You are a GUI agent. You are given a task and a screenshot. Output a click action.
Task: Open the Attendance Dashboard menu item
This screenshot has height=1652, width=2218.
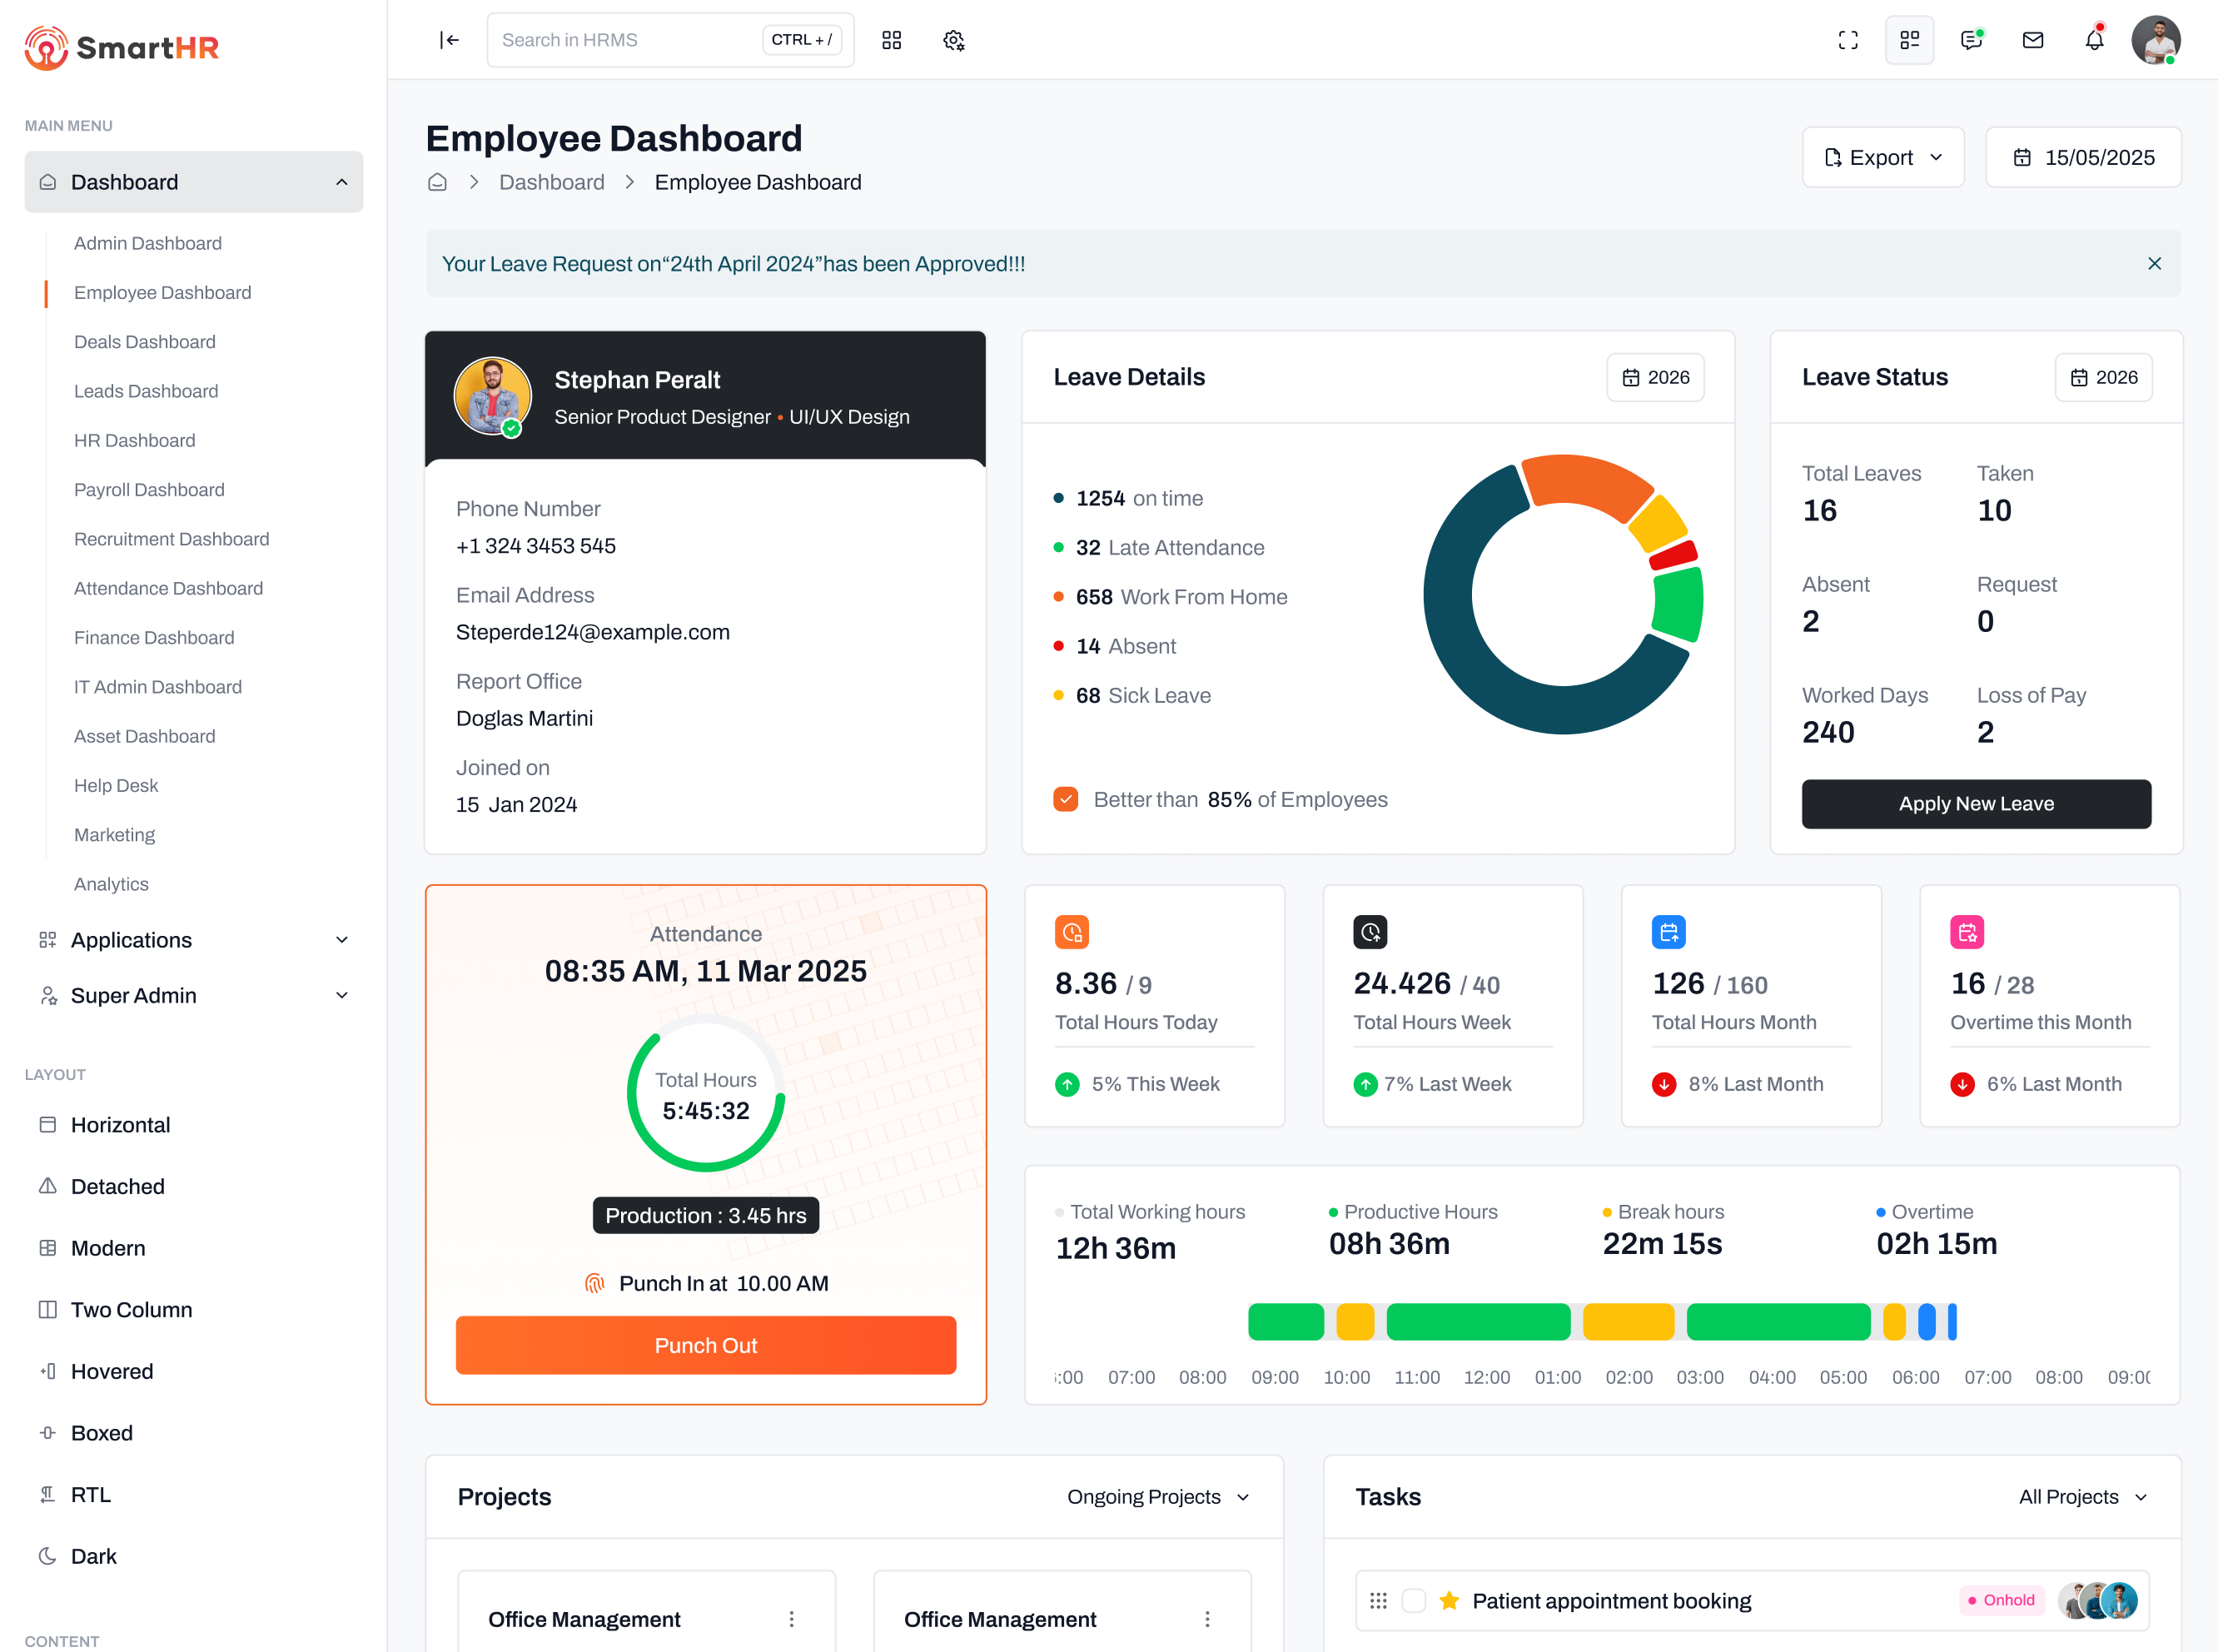167,588
